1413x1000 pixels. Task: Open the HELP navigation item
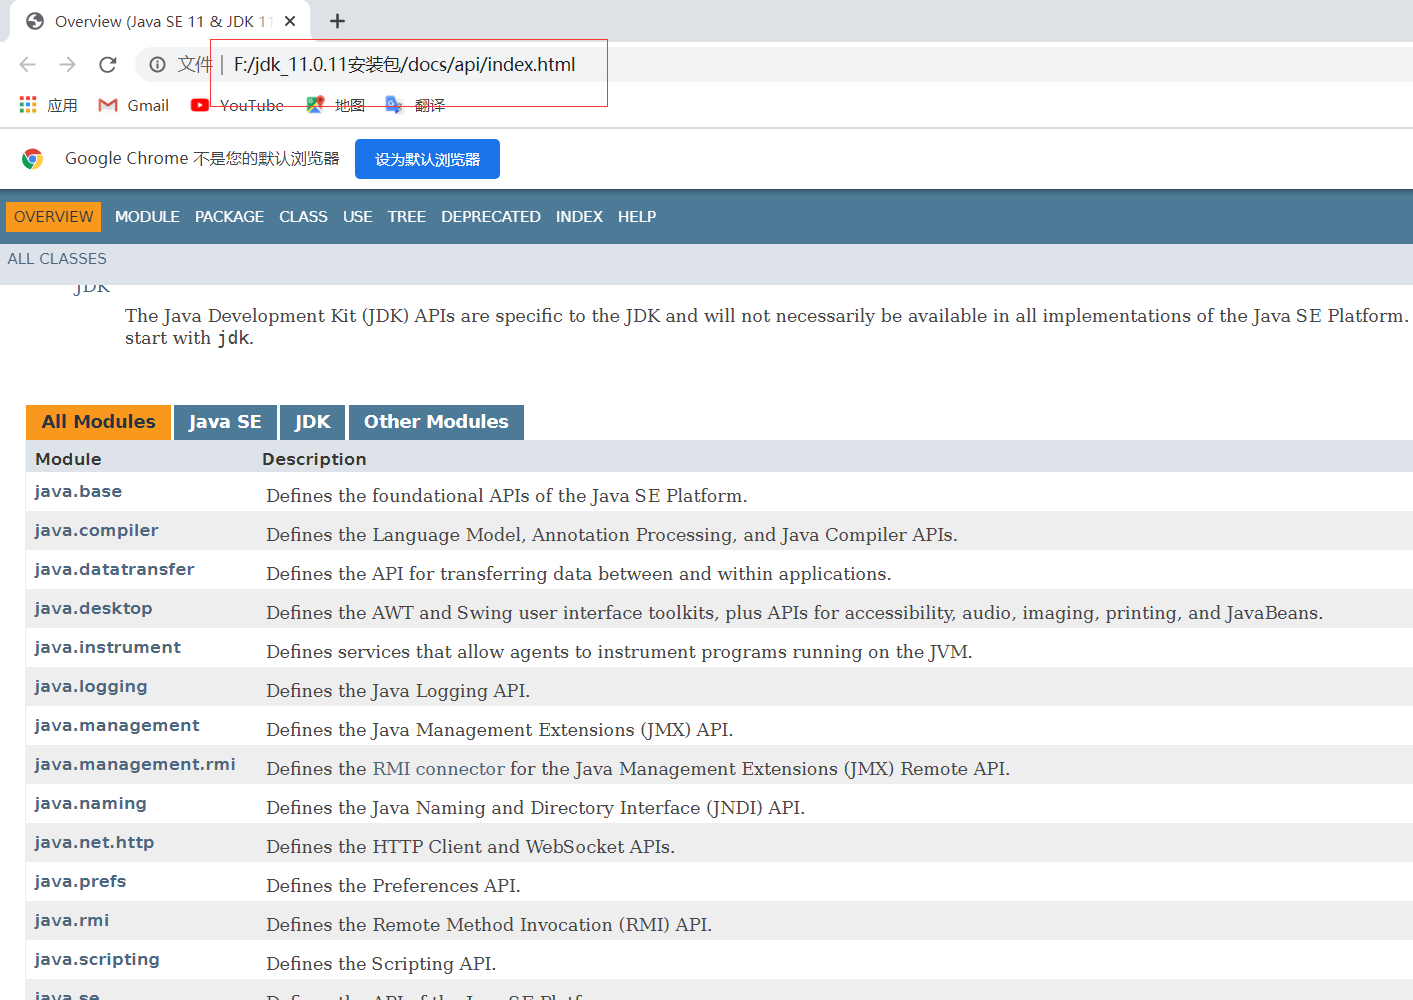point(637,216)
